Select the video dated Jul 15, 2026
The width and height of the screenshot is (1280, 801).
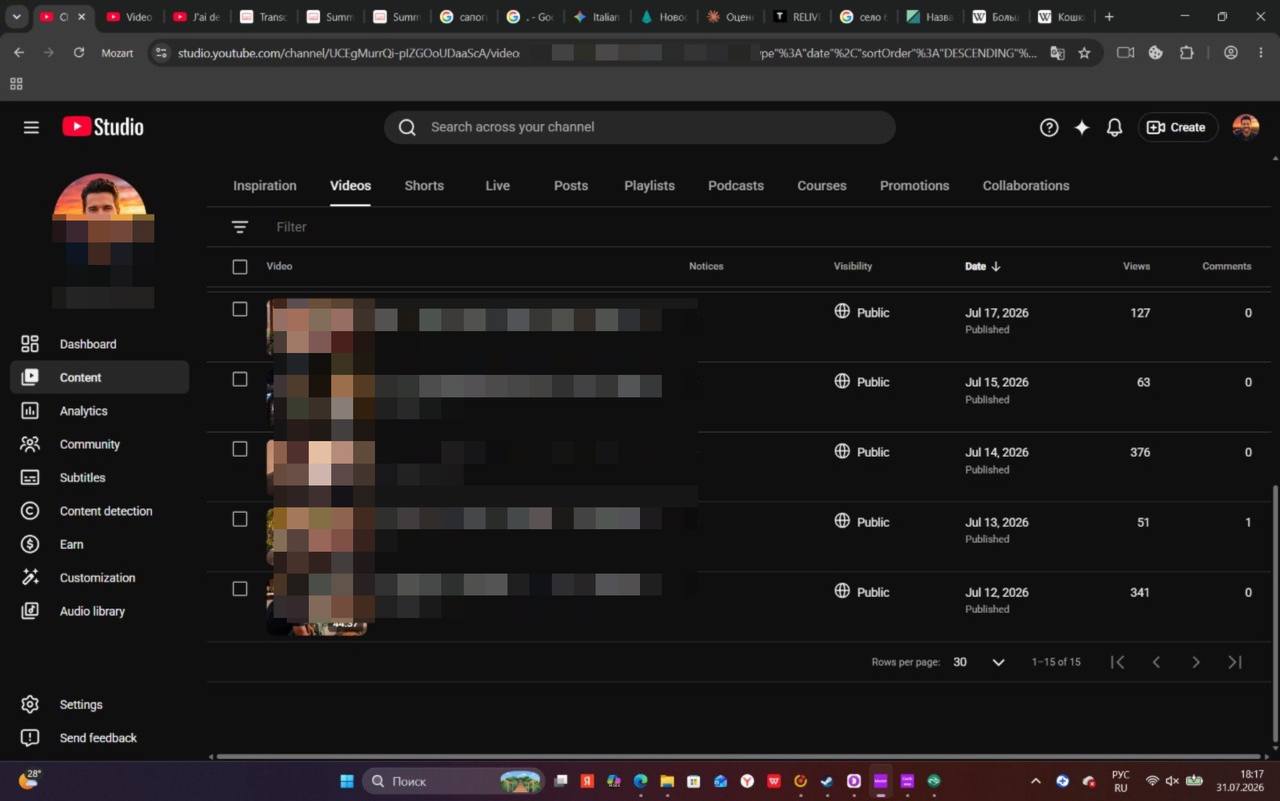(x=240, y=379)
